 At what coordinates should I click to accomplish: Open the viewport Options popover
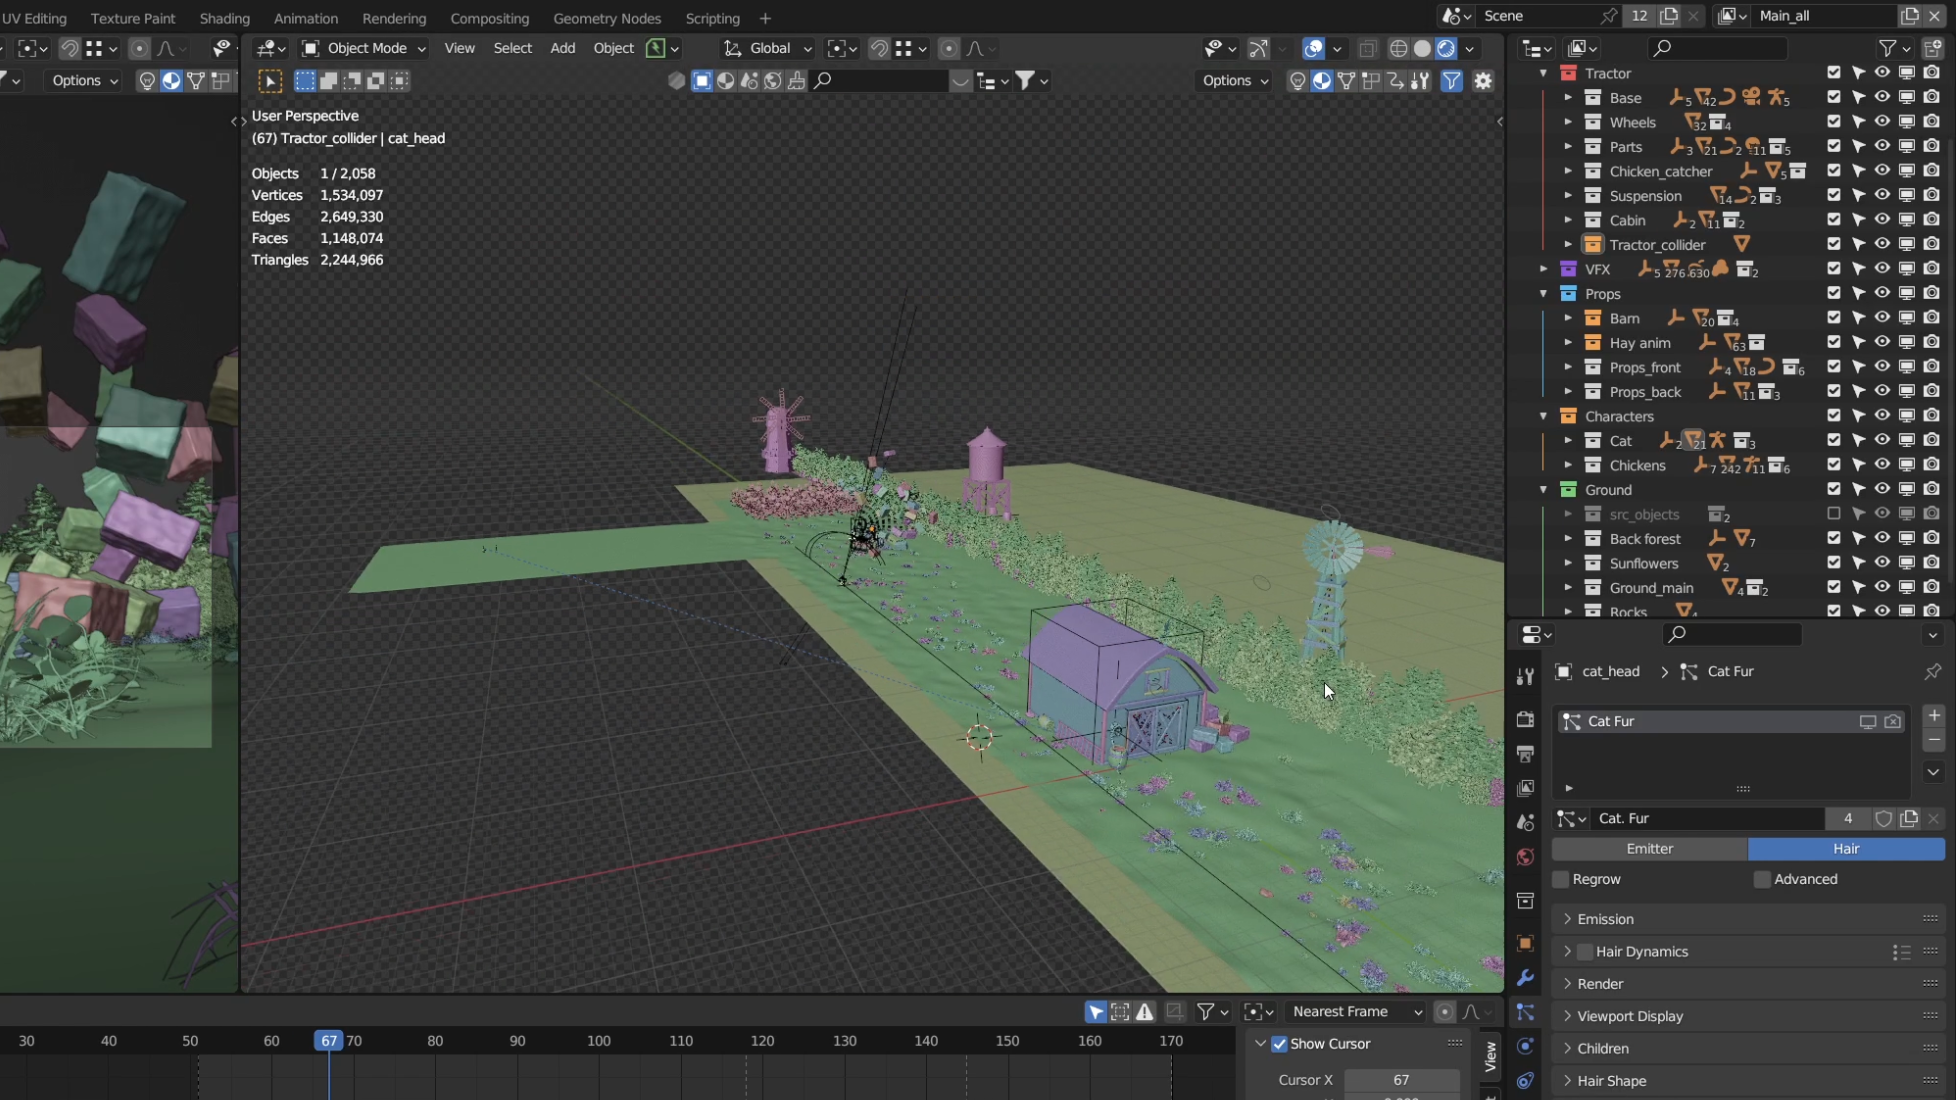[1235, 81]
